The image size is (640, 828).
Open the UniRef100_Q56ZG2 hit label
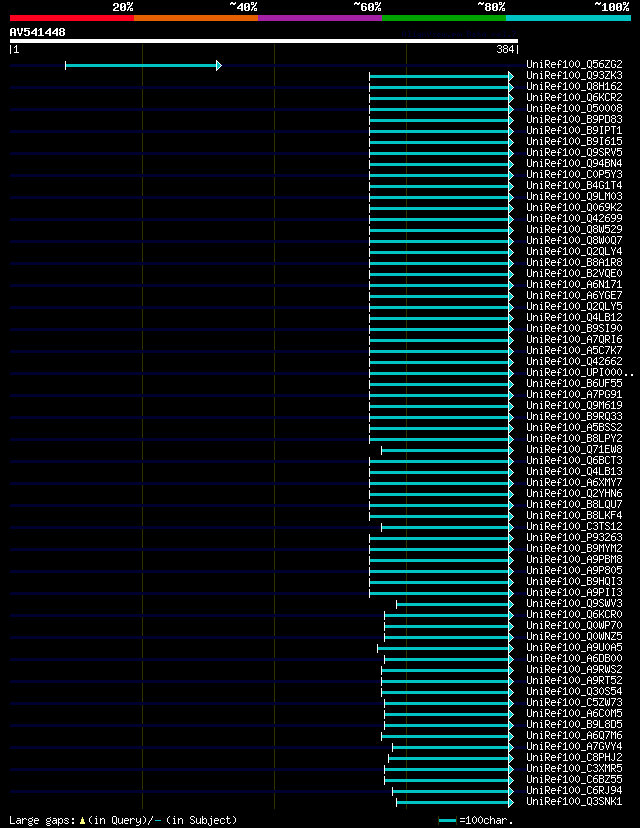click(x=574, y=64)
